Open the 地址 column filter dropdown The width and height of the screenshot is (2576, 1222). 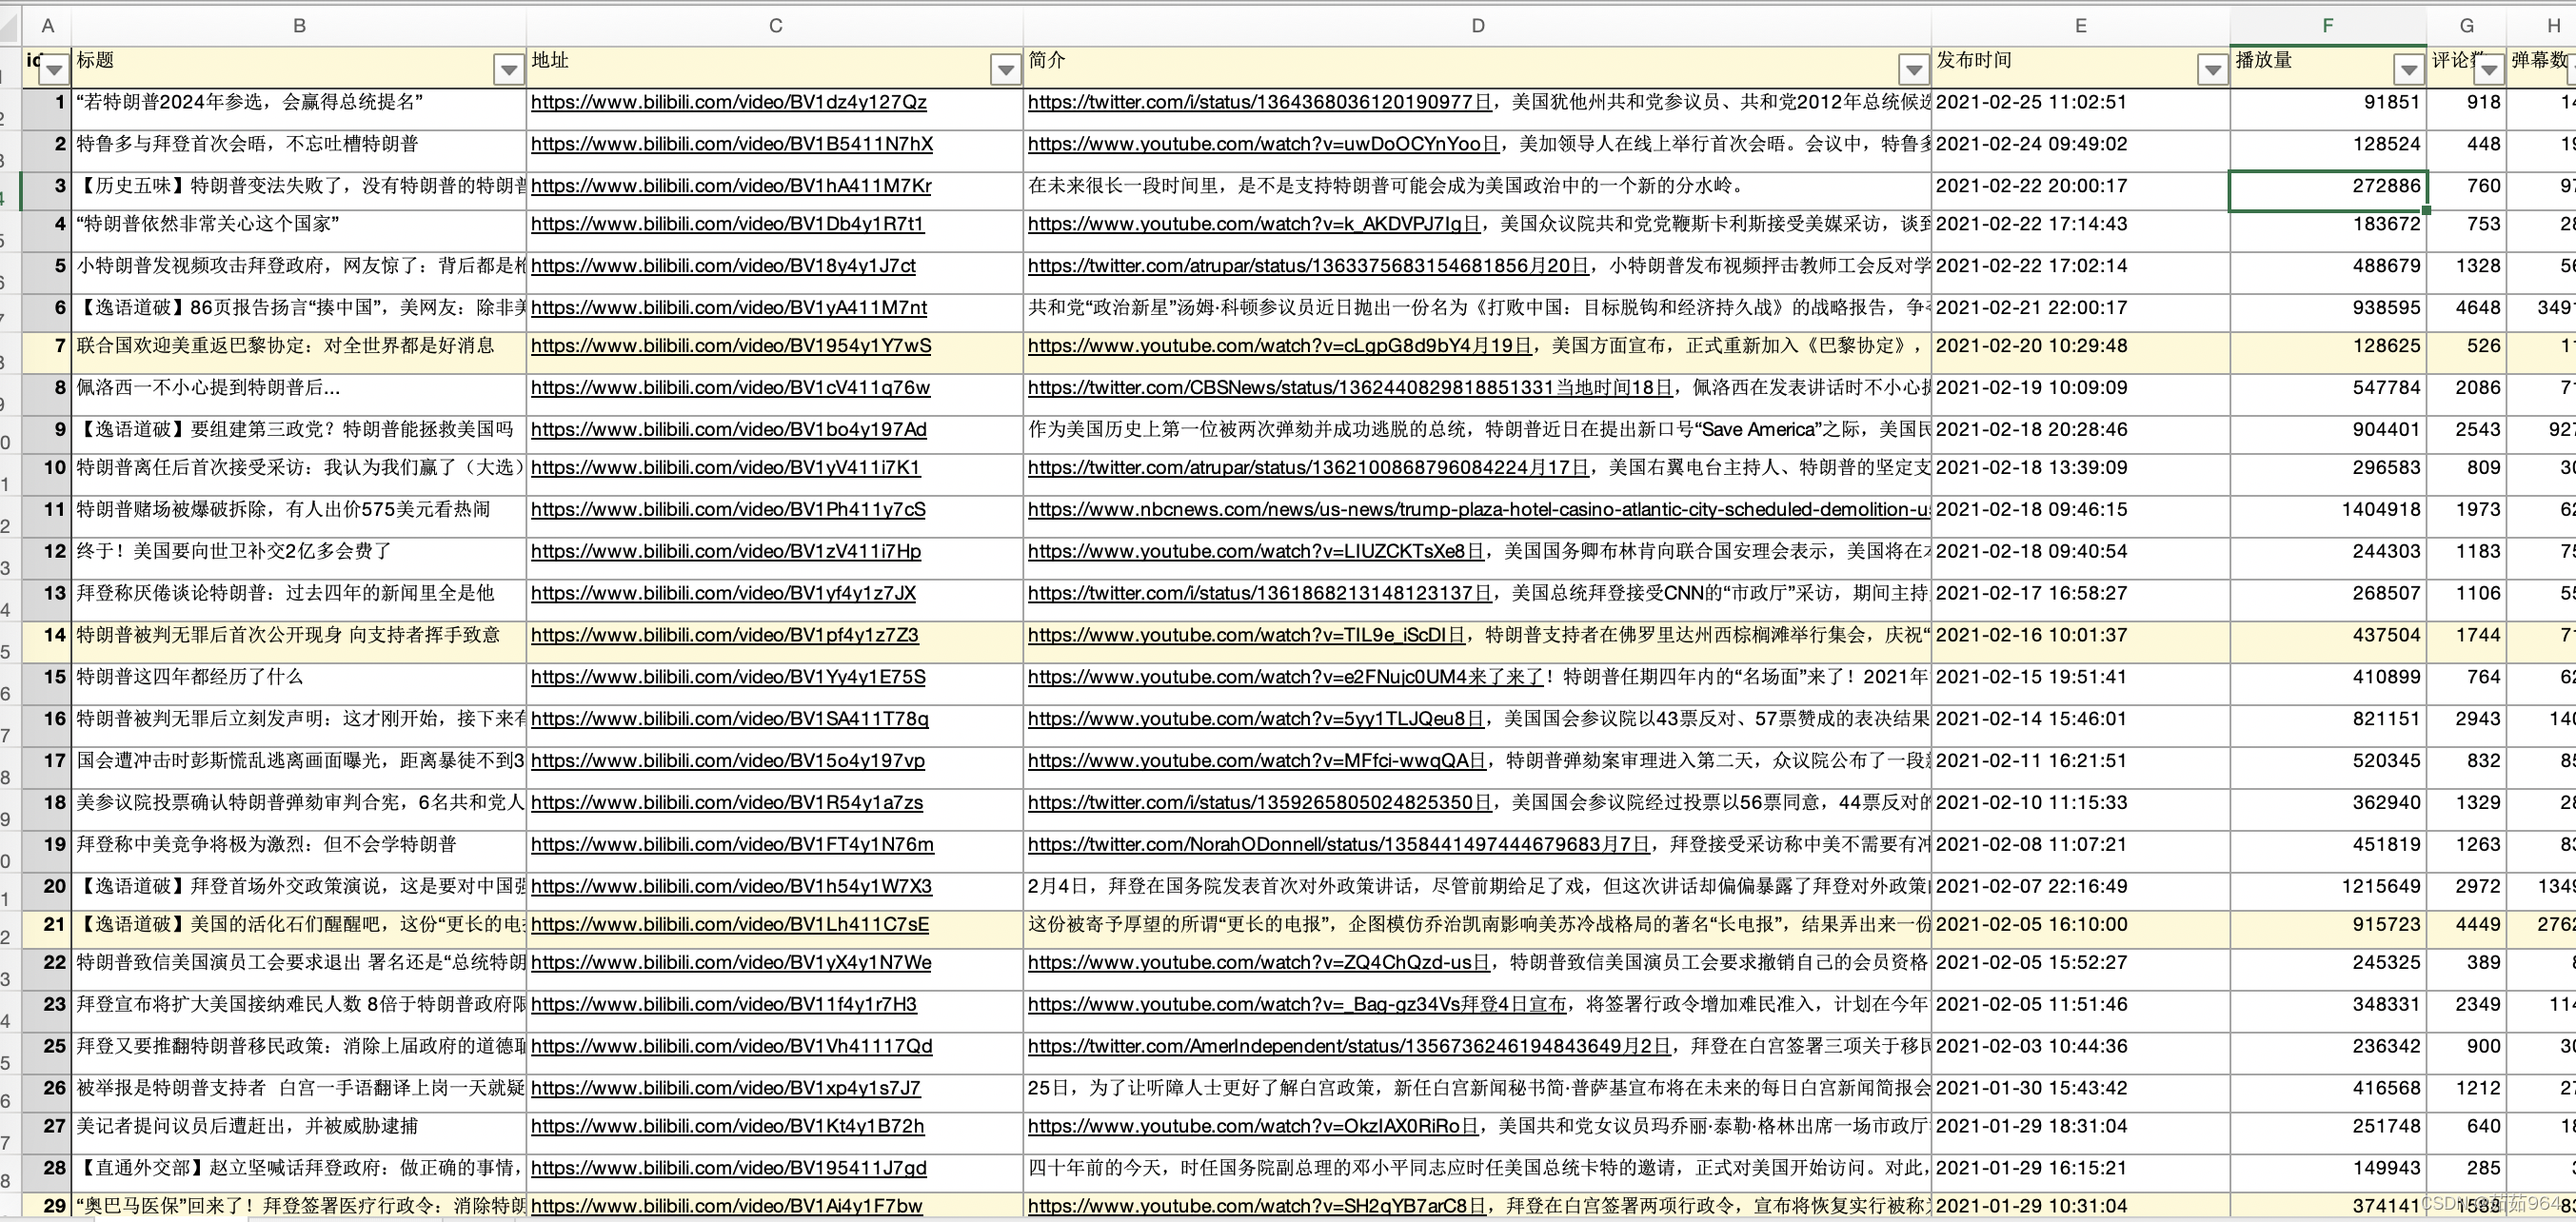tap(1005, 69)
